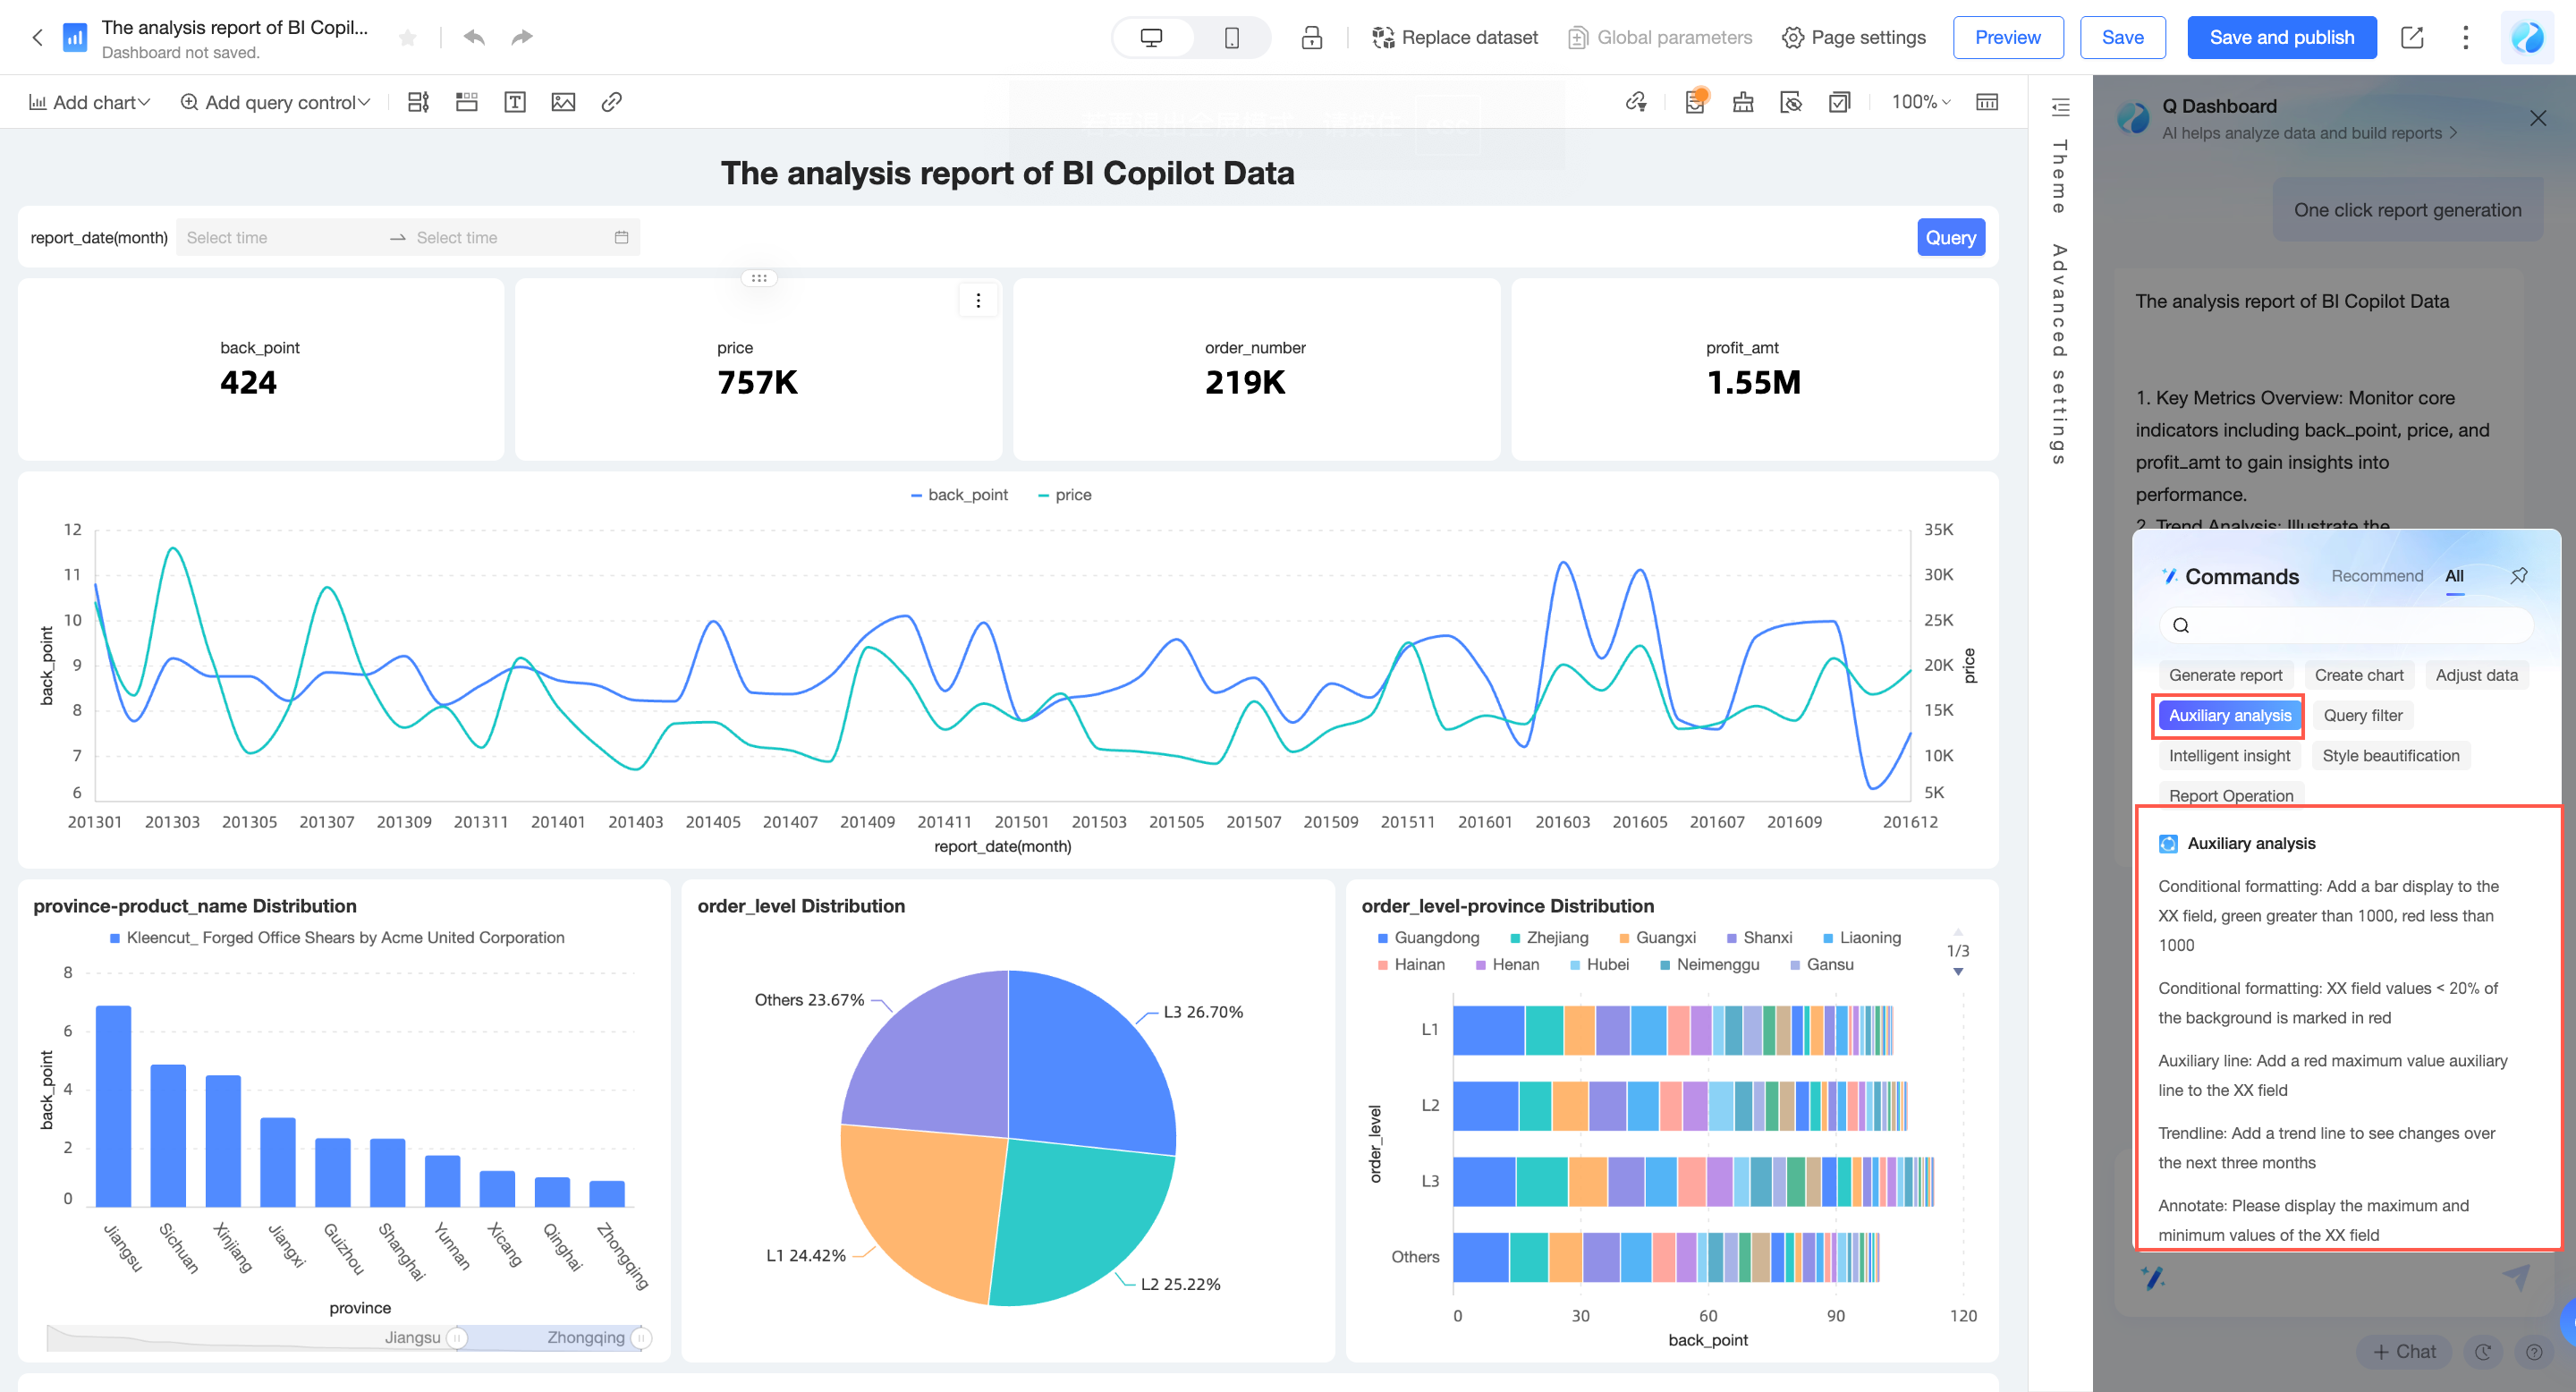Insert a text box widget

515,102
